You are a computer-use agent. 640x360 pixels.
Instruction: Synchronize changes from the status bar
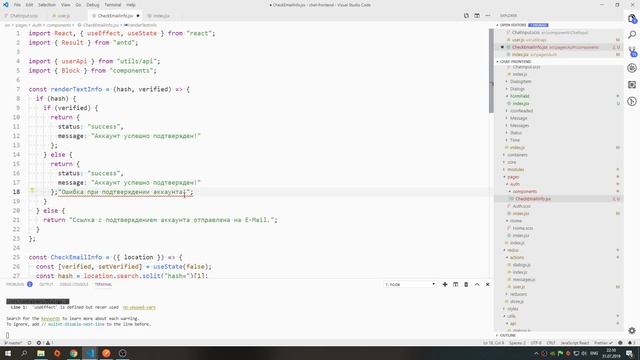[29, 343]
